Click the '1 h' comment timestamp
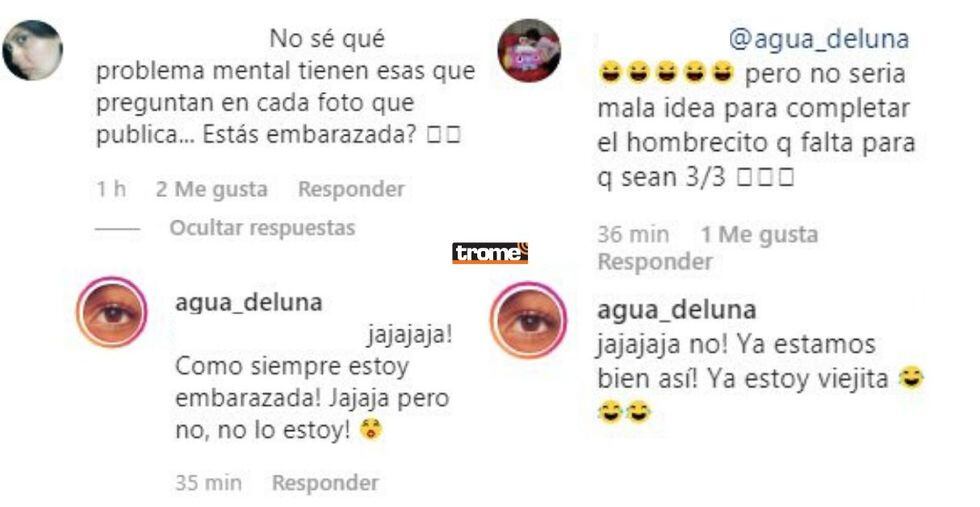The width and height of the screenshot is (980, 507). (x=111, y=189)
